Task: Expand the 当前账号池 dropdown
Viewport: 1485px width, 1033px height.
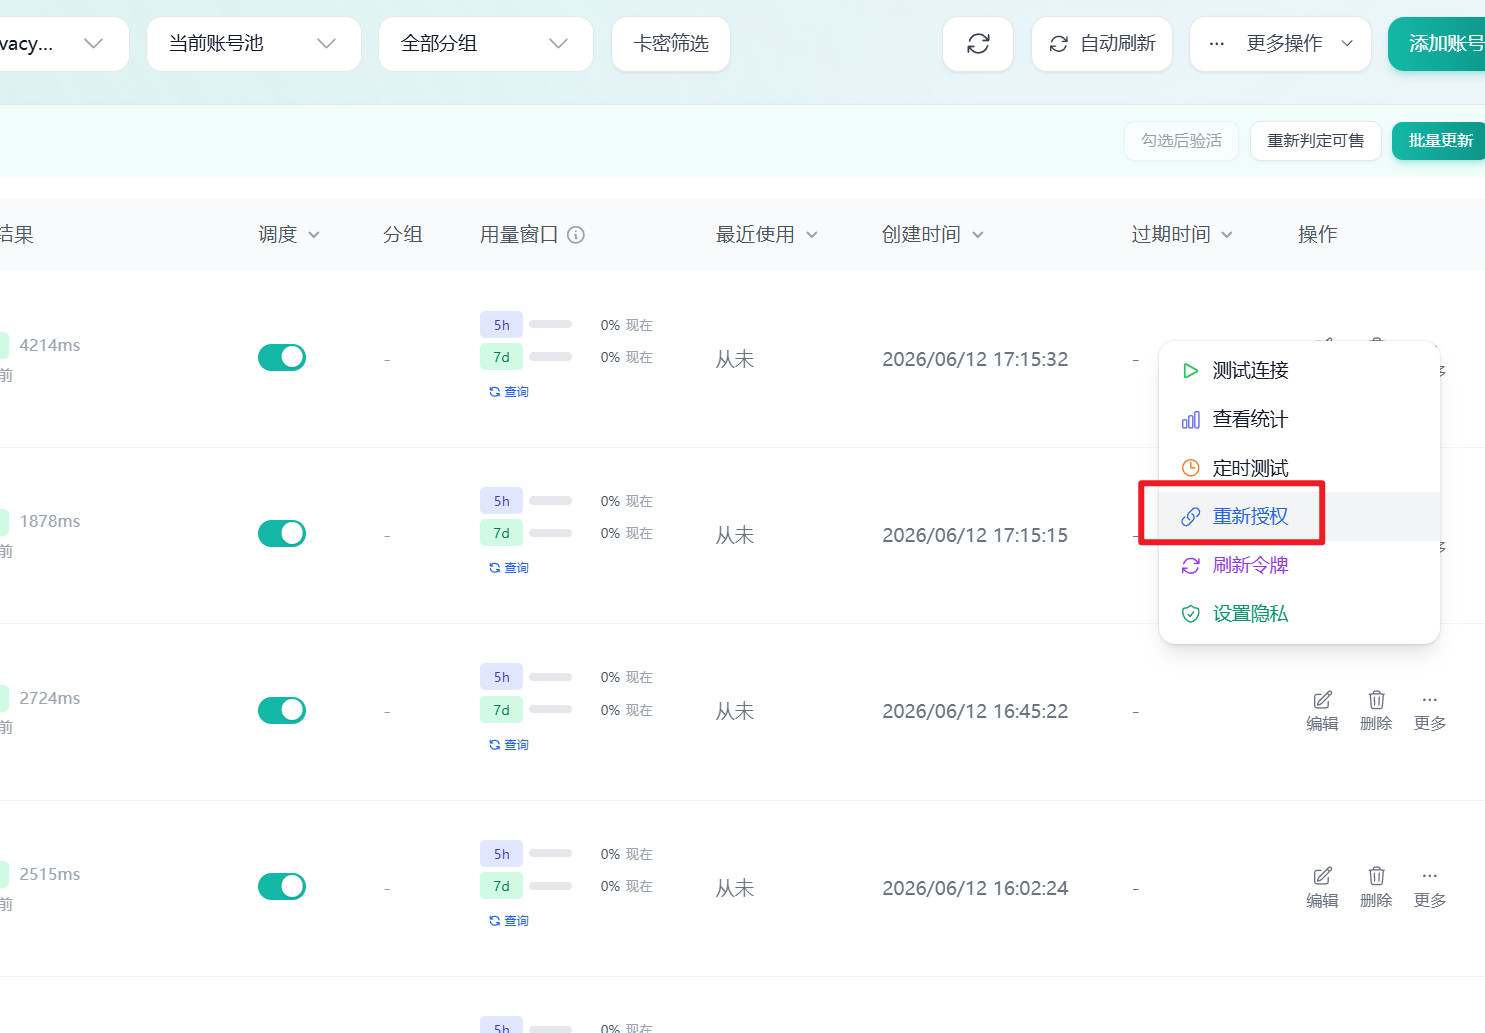Action: tap(254, 44)
